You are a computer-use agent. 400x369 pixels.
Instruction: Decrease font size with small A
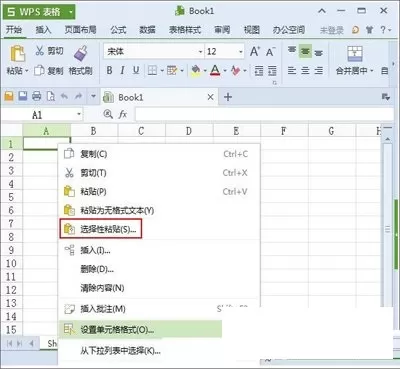pos(270,52)
